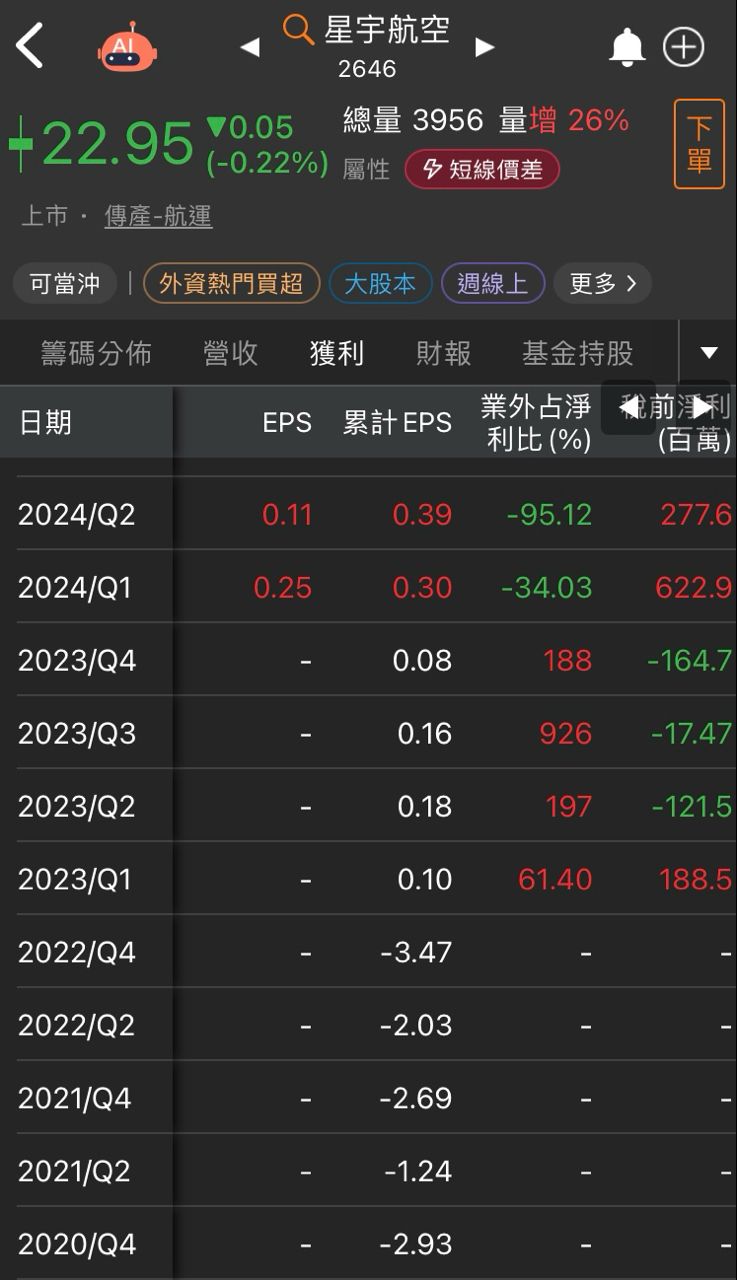Go to next stock with right triangle
Screen dimensions: 737x1280
tap(485, 47)
